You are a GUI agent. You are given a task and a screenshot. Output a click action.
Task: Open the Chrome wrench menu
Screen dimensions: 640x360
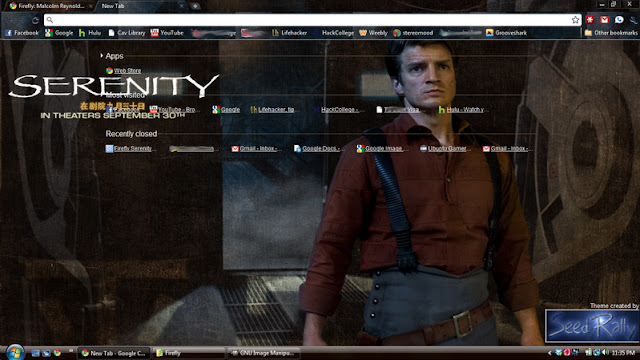click(x=634, y=20)
